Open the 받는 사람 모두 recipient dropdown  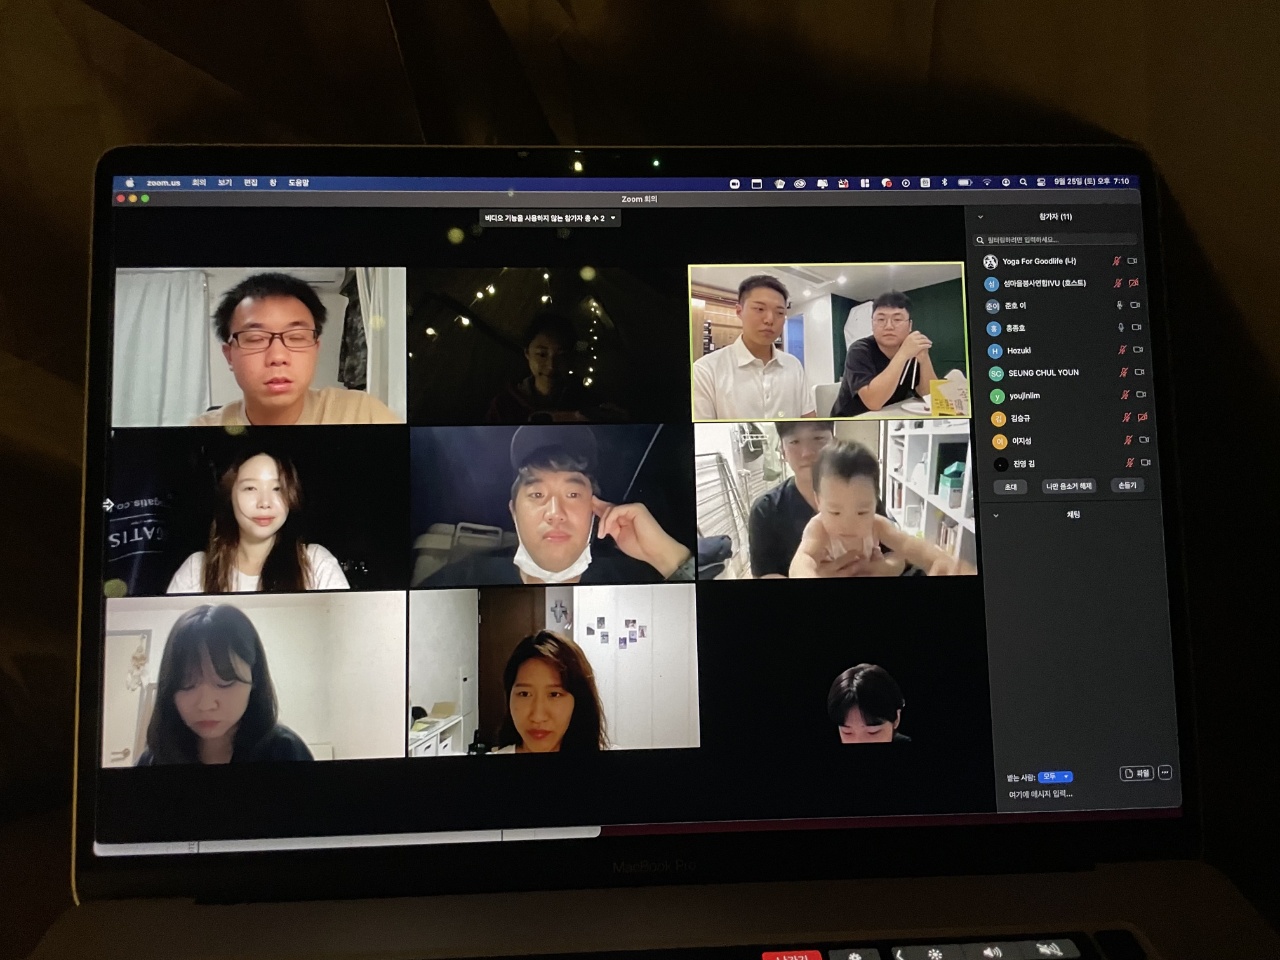[1055, 777]
